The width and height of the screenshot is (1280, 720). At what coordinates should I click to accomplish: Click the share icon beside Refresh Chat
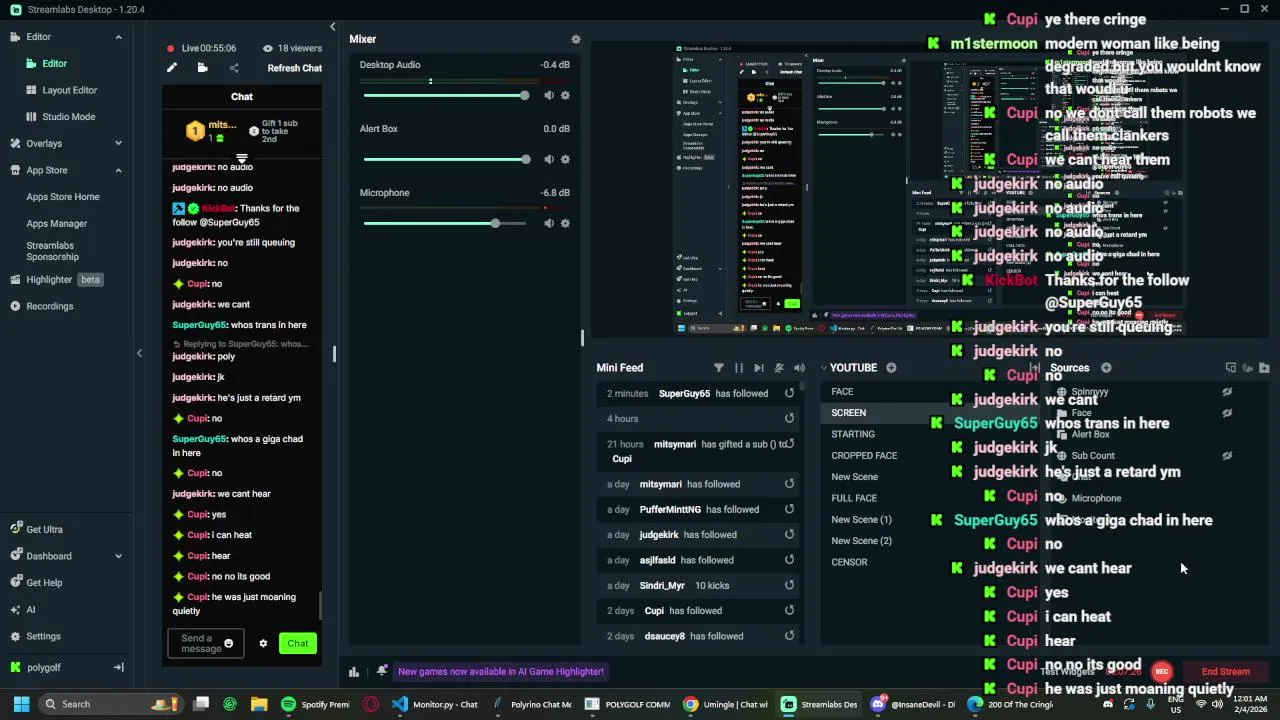click(x=234, y=68)
